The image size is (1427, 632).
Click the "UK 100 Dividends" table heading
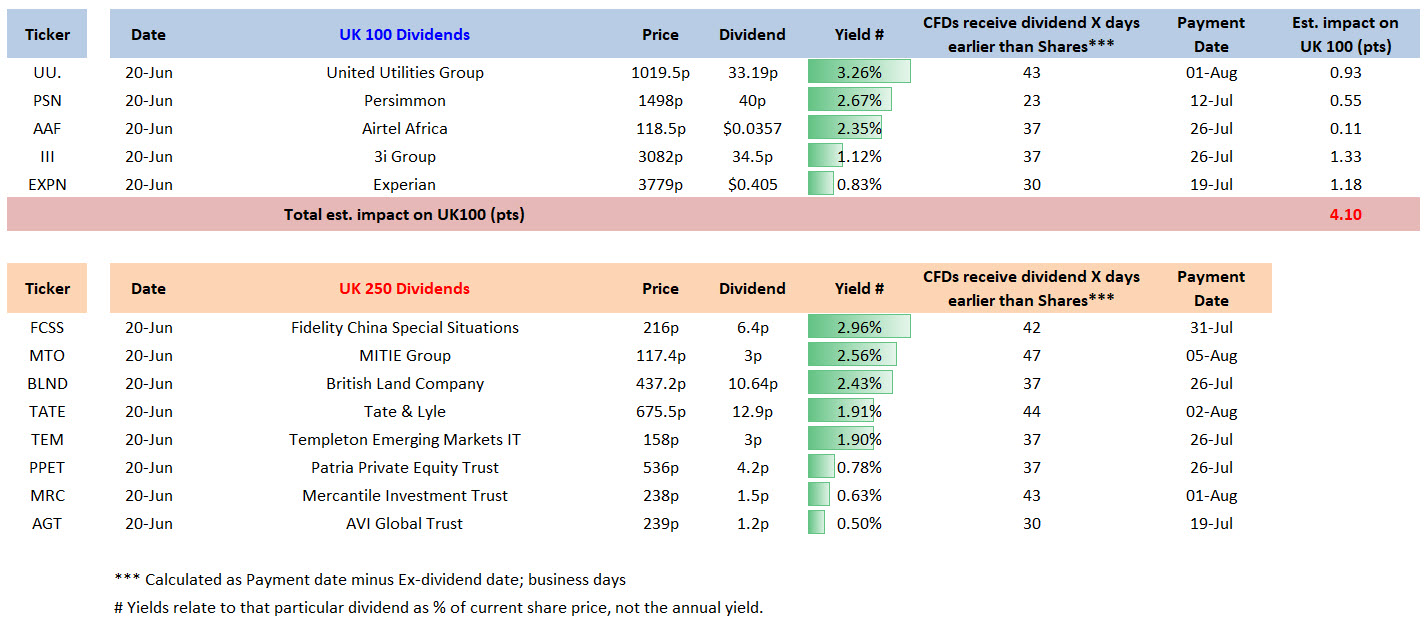(404, 35)
